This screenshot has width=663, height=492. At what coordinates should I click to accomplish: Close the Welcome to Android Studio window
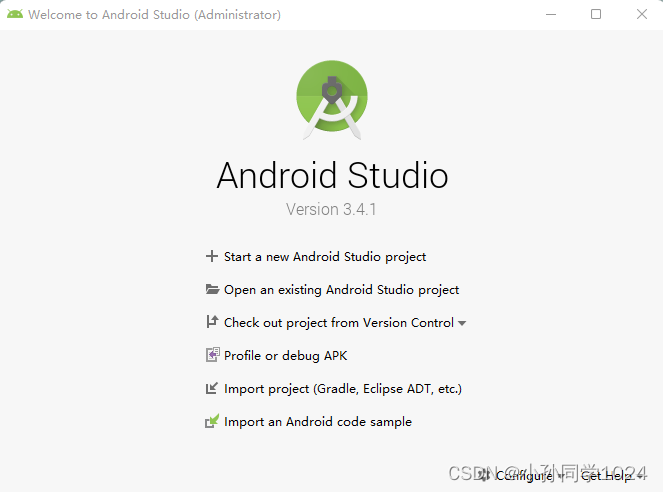coord(641,14)
